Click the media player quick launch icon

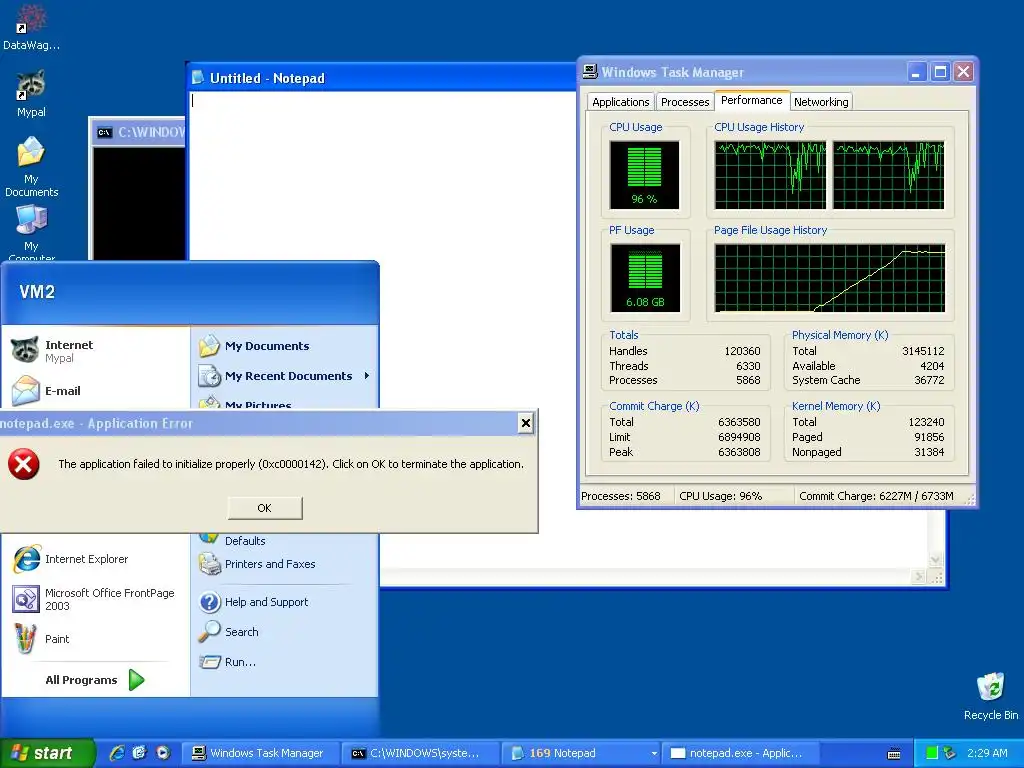[x=163, y=753]
